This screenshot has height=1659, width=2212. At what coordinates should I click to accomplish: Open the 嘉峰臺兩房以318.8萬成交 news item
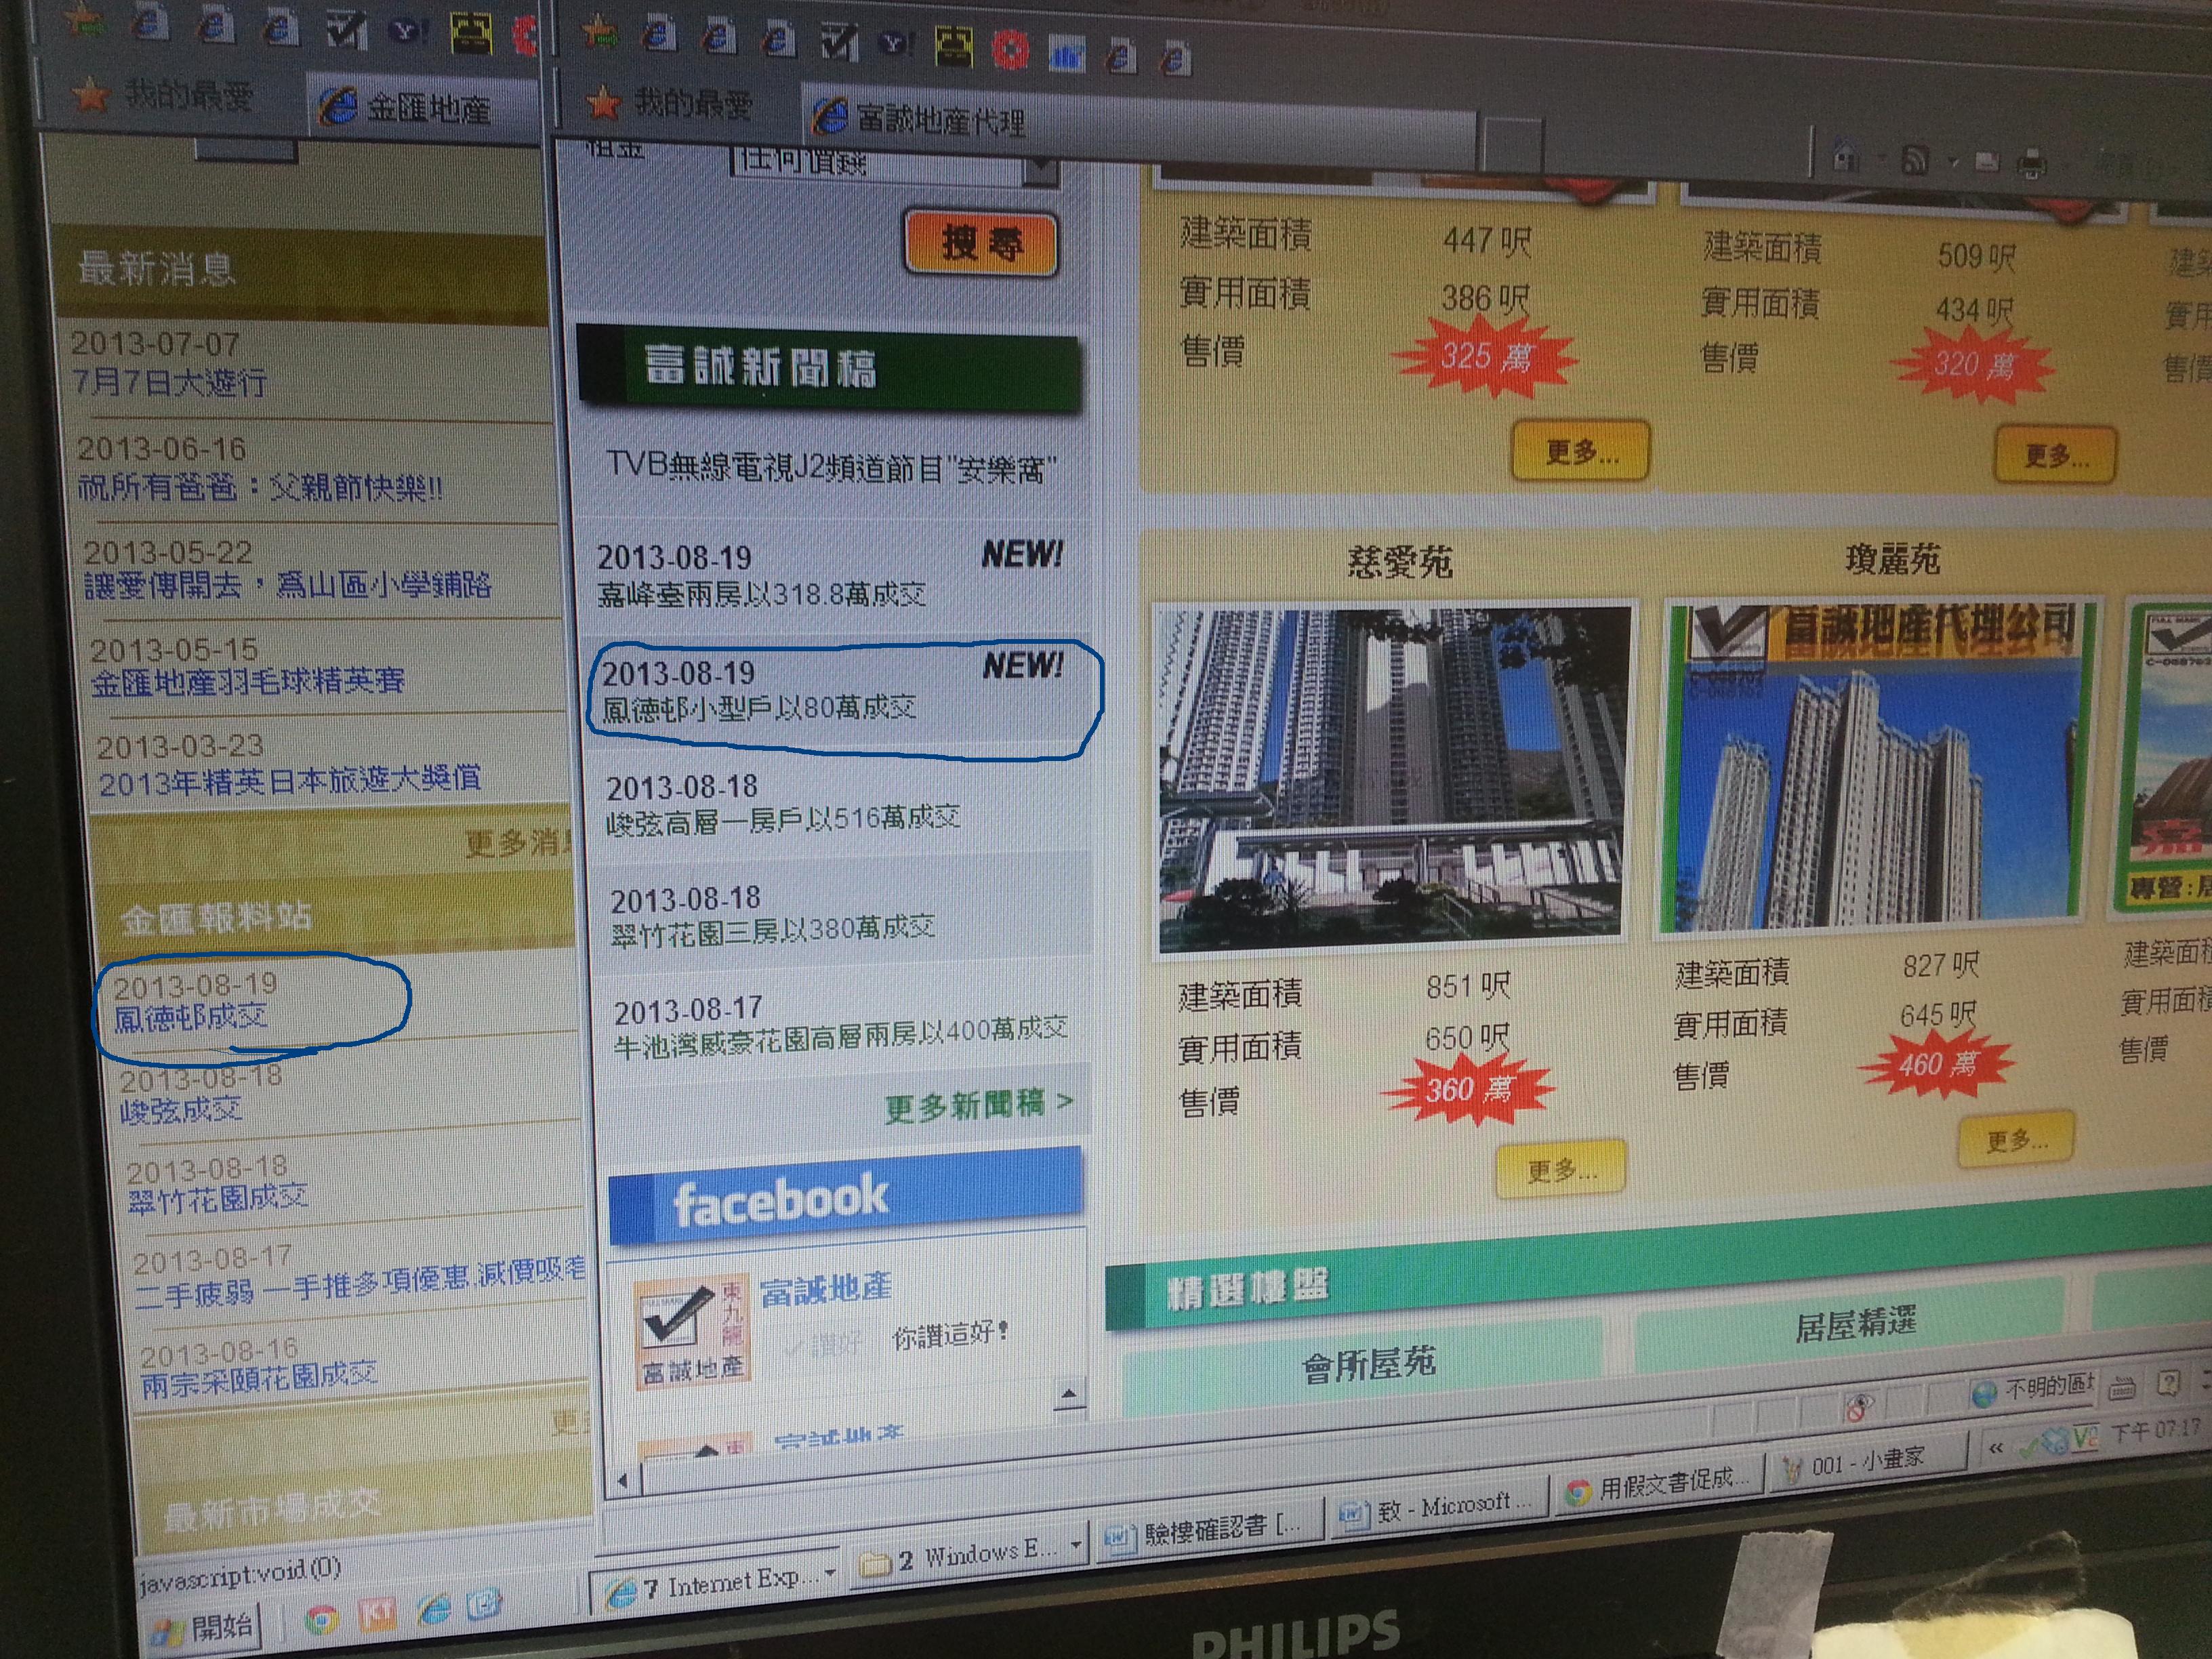761,595
